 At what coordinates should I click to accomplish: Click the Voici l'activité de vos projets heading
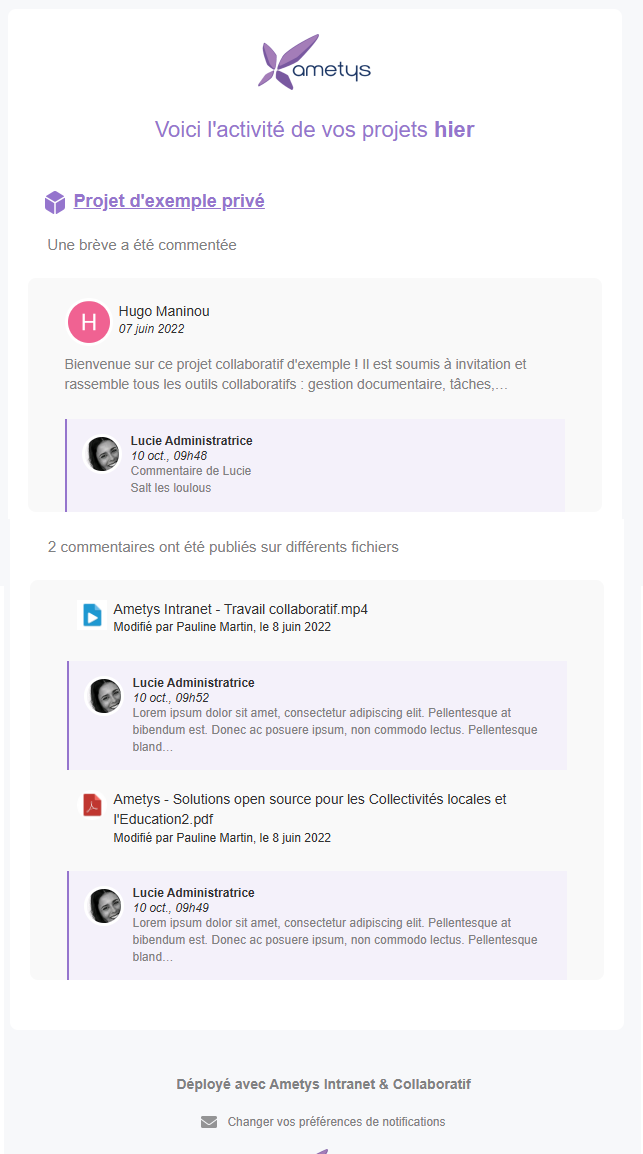pos(314,129)
